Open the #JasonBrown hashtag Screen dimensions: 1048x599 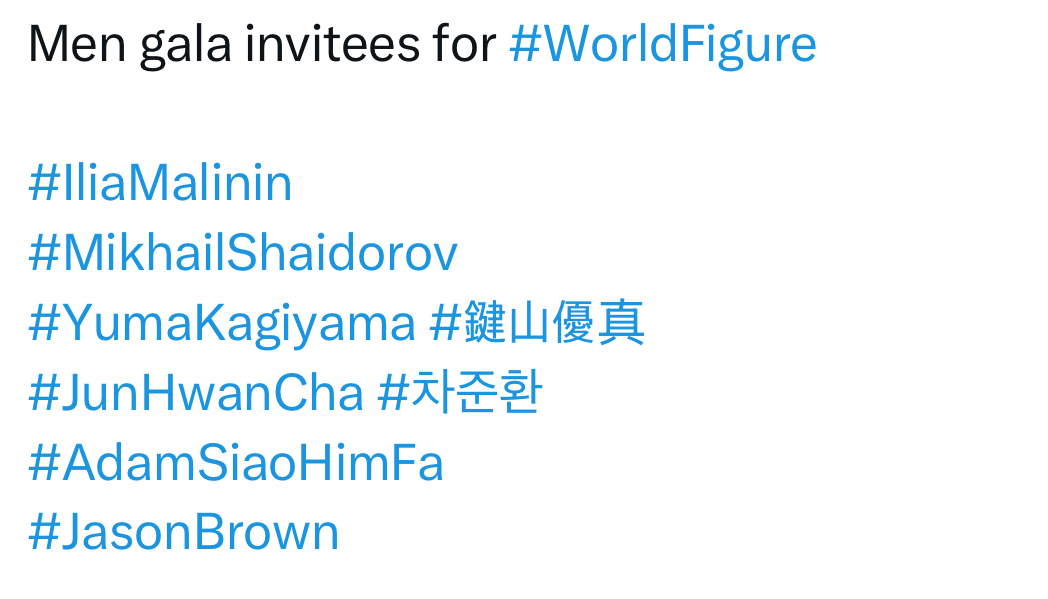tap(184, 533)
